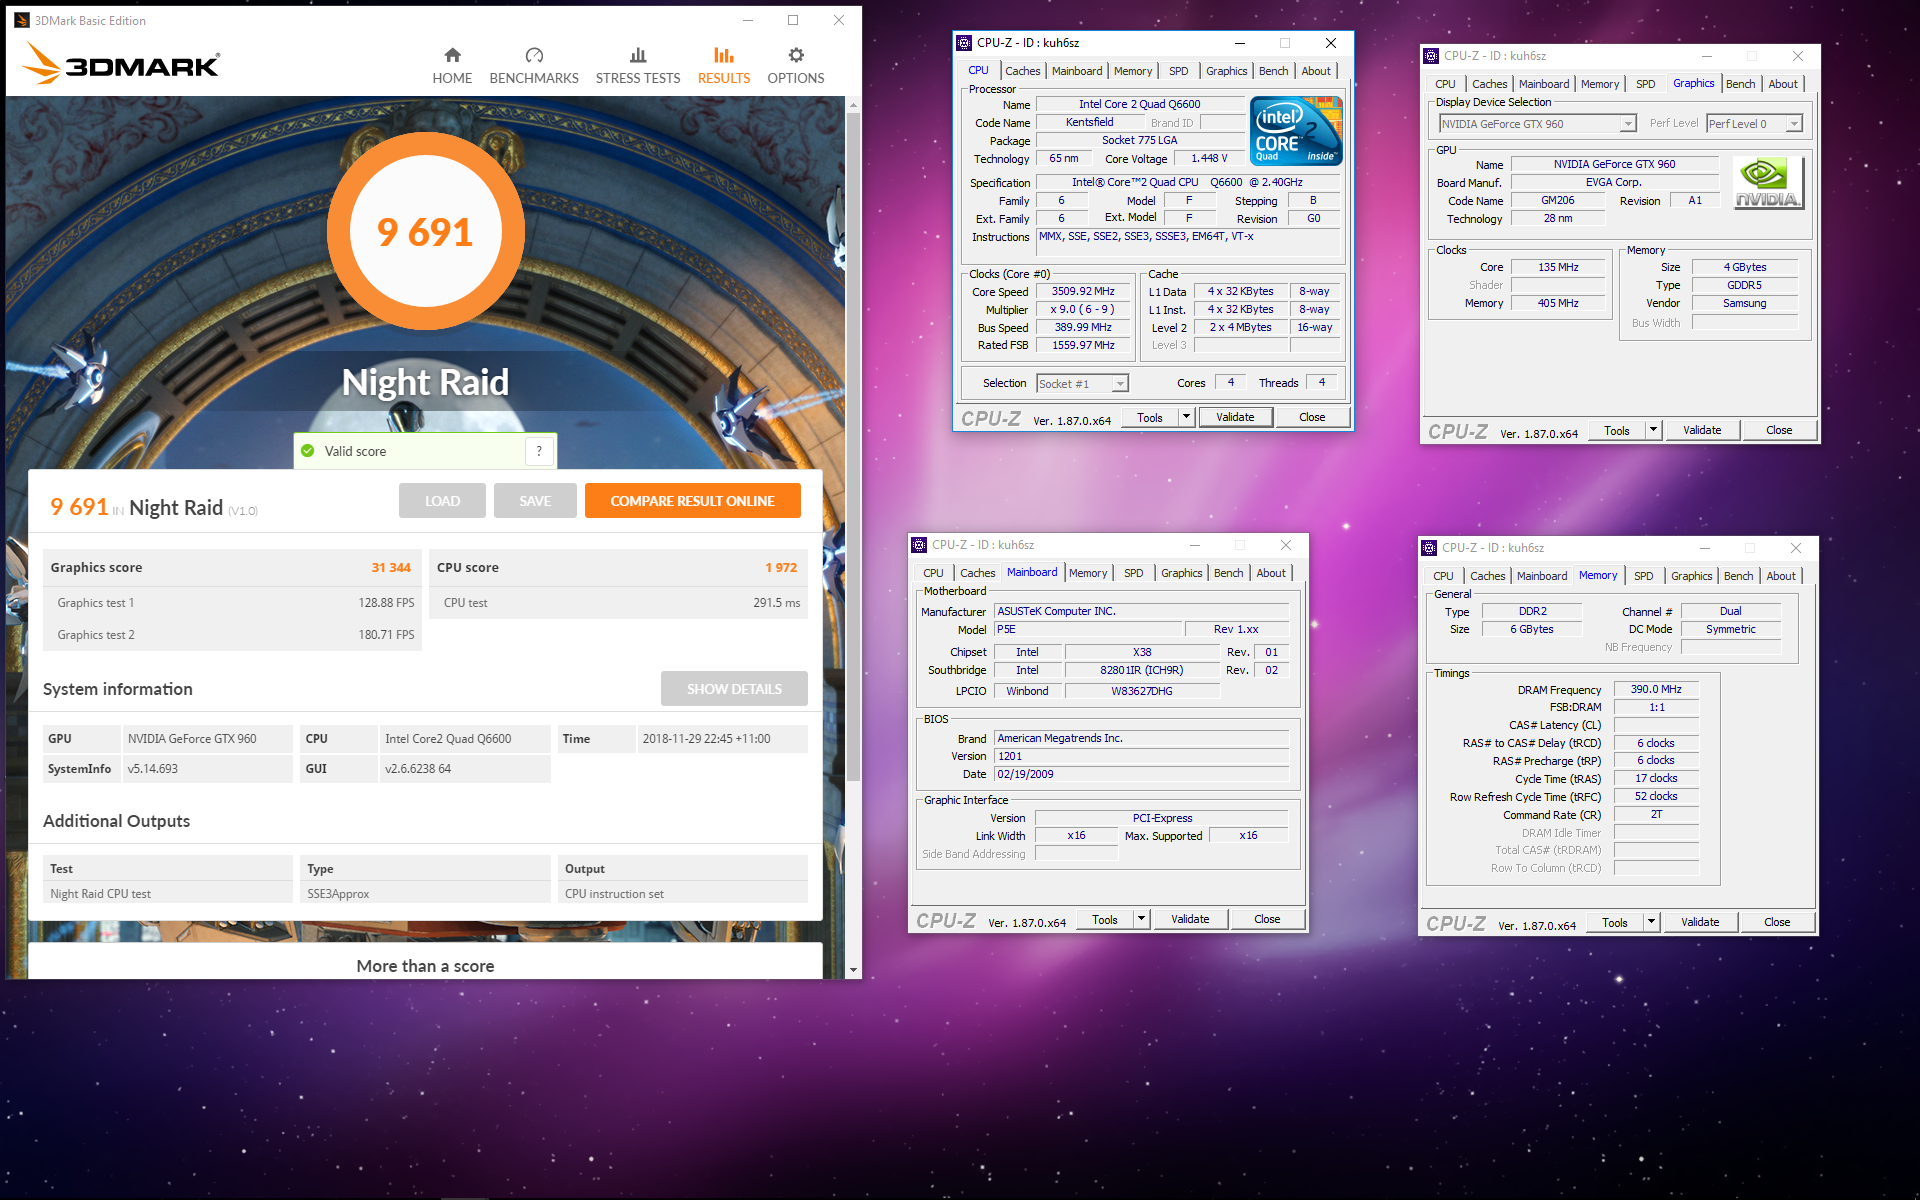Open the NVIDIA GeForce GTX 960 device dropdown
1920x1200 pixels.
coord(1537,124)
